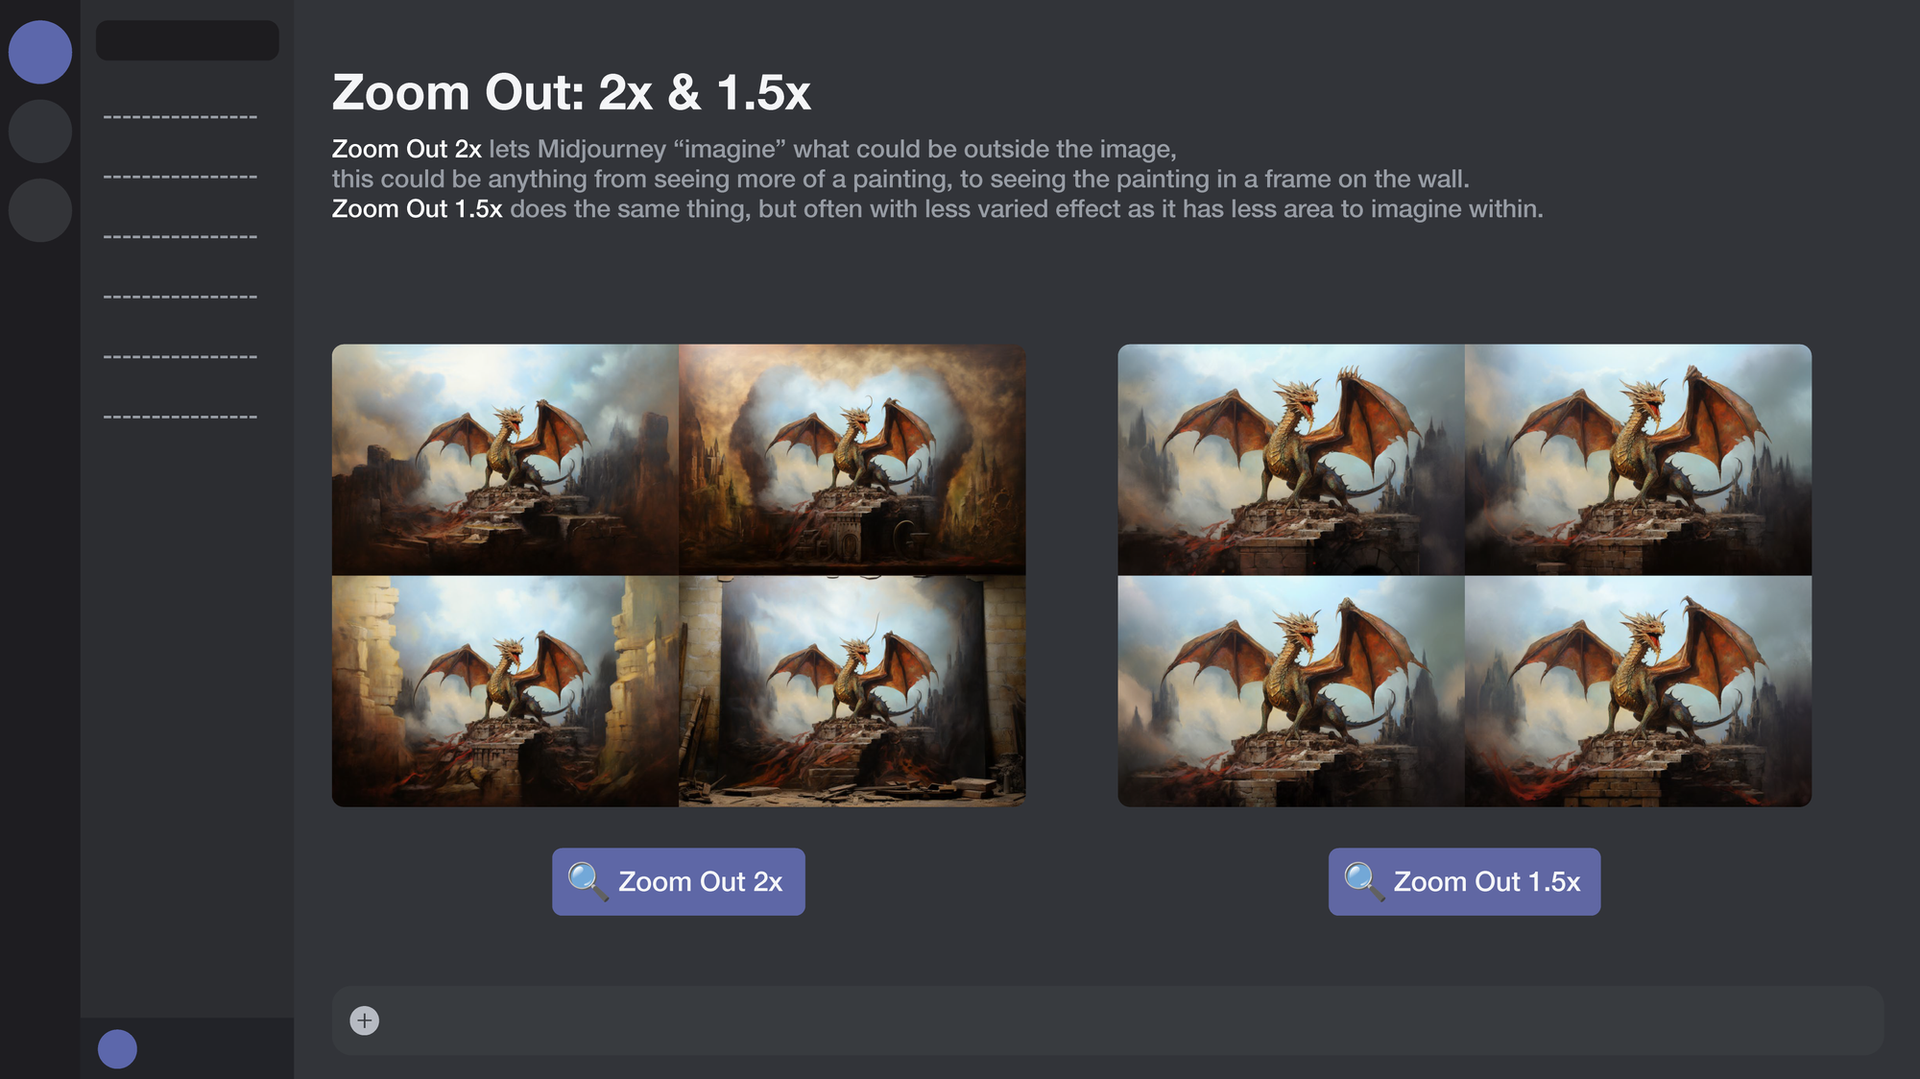Select the second gray server circle
The width and height of the screenshot is (1920, 1079).
(x=40, y=131)
